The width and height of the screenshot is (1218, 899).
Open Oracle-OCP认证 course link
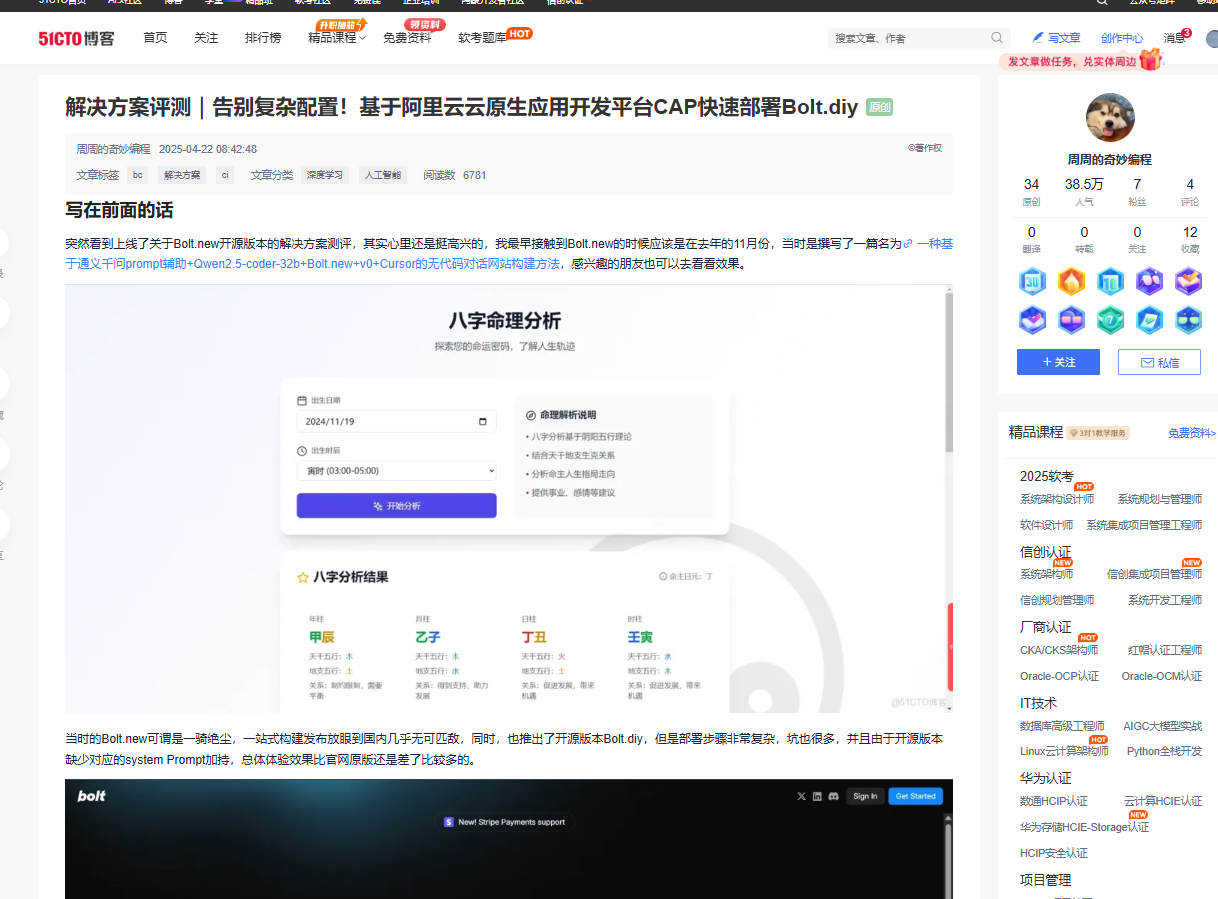1059,676
